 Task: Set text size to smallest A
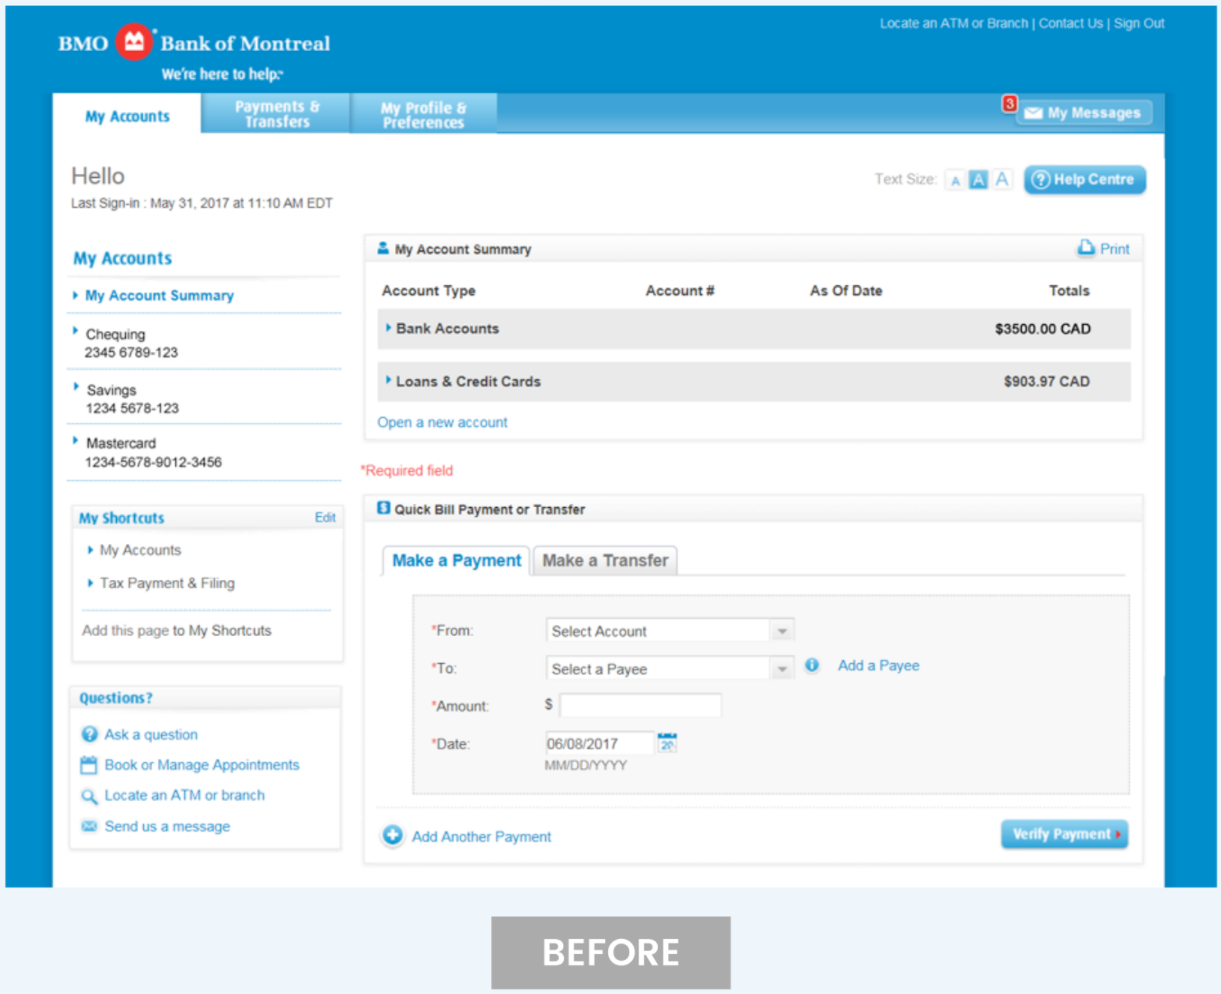[955, 181]
